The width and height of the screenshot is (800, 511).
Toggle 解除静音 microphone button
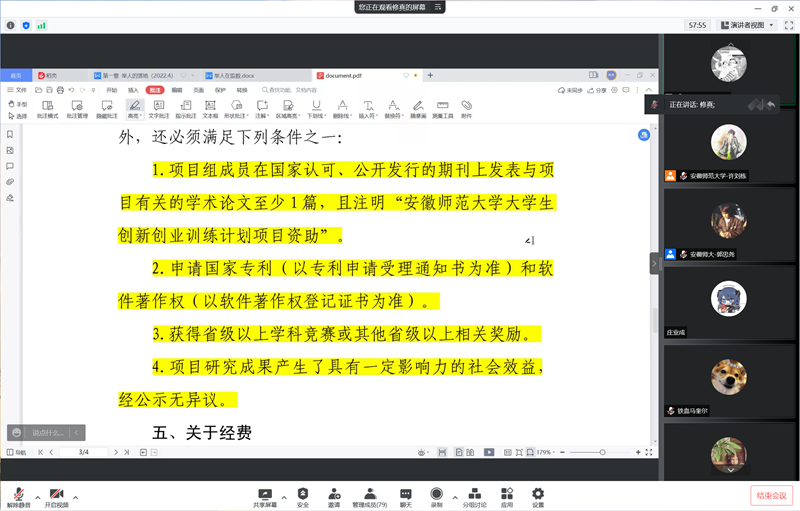pos(18,496)
